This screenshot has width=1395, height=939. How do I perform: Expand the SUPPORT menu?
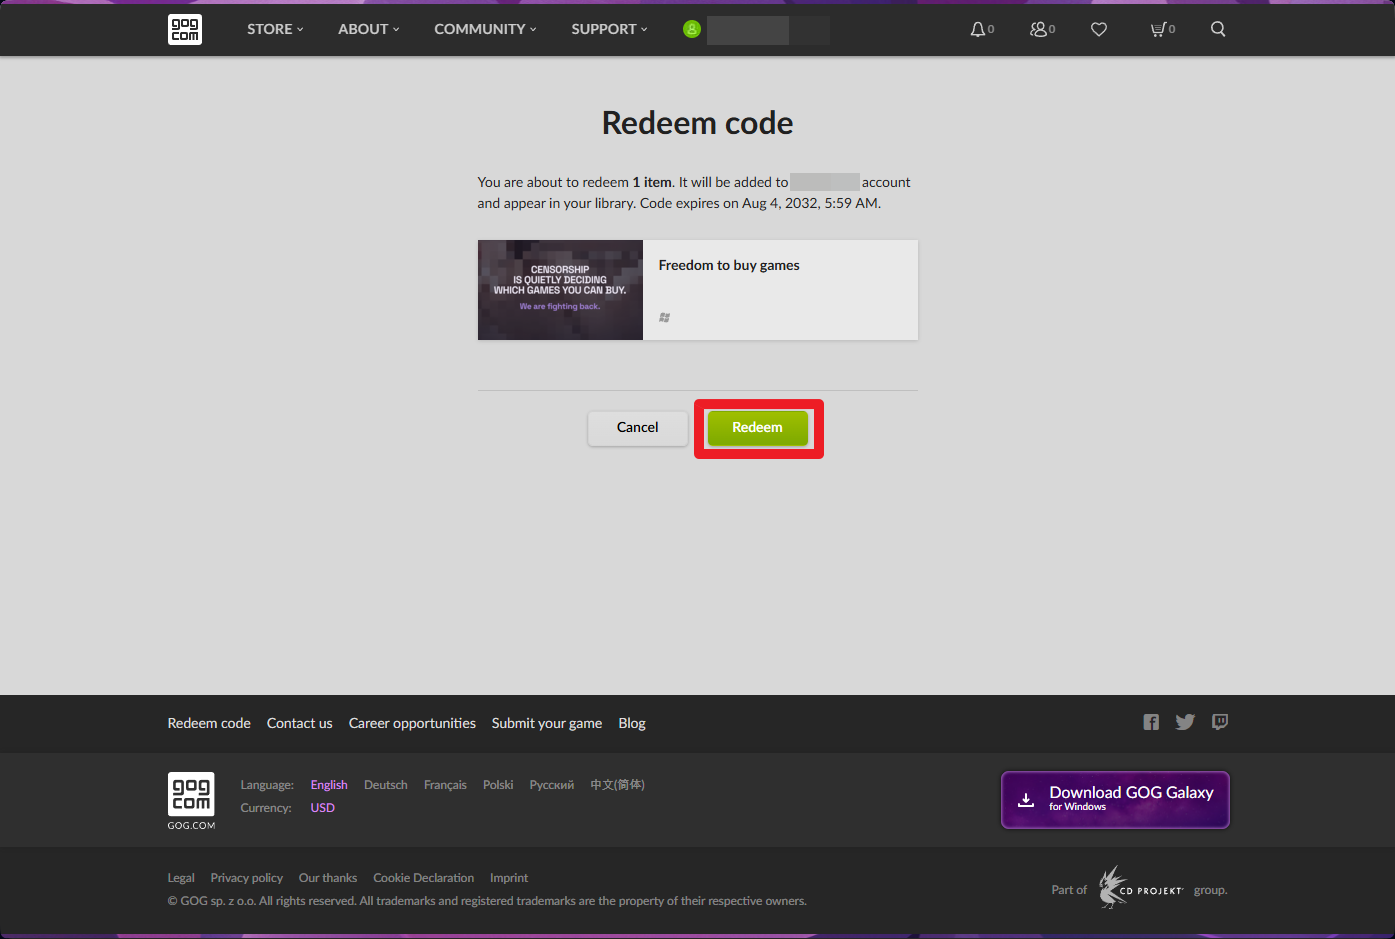609,29
